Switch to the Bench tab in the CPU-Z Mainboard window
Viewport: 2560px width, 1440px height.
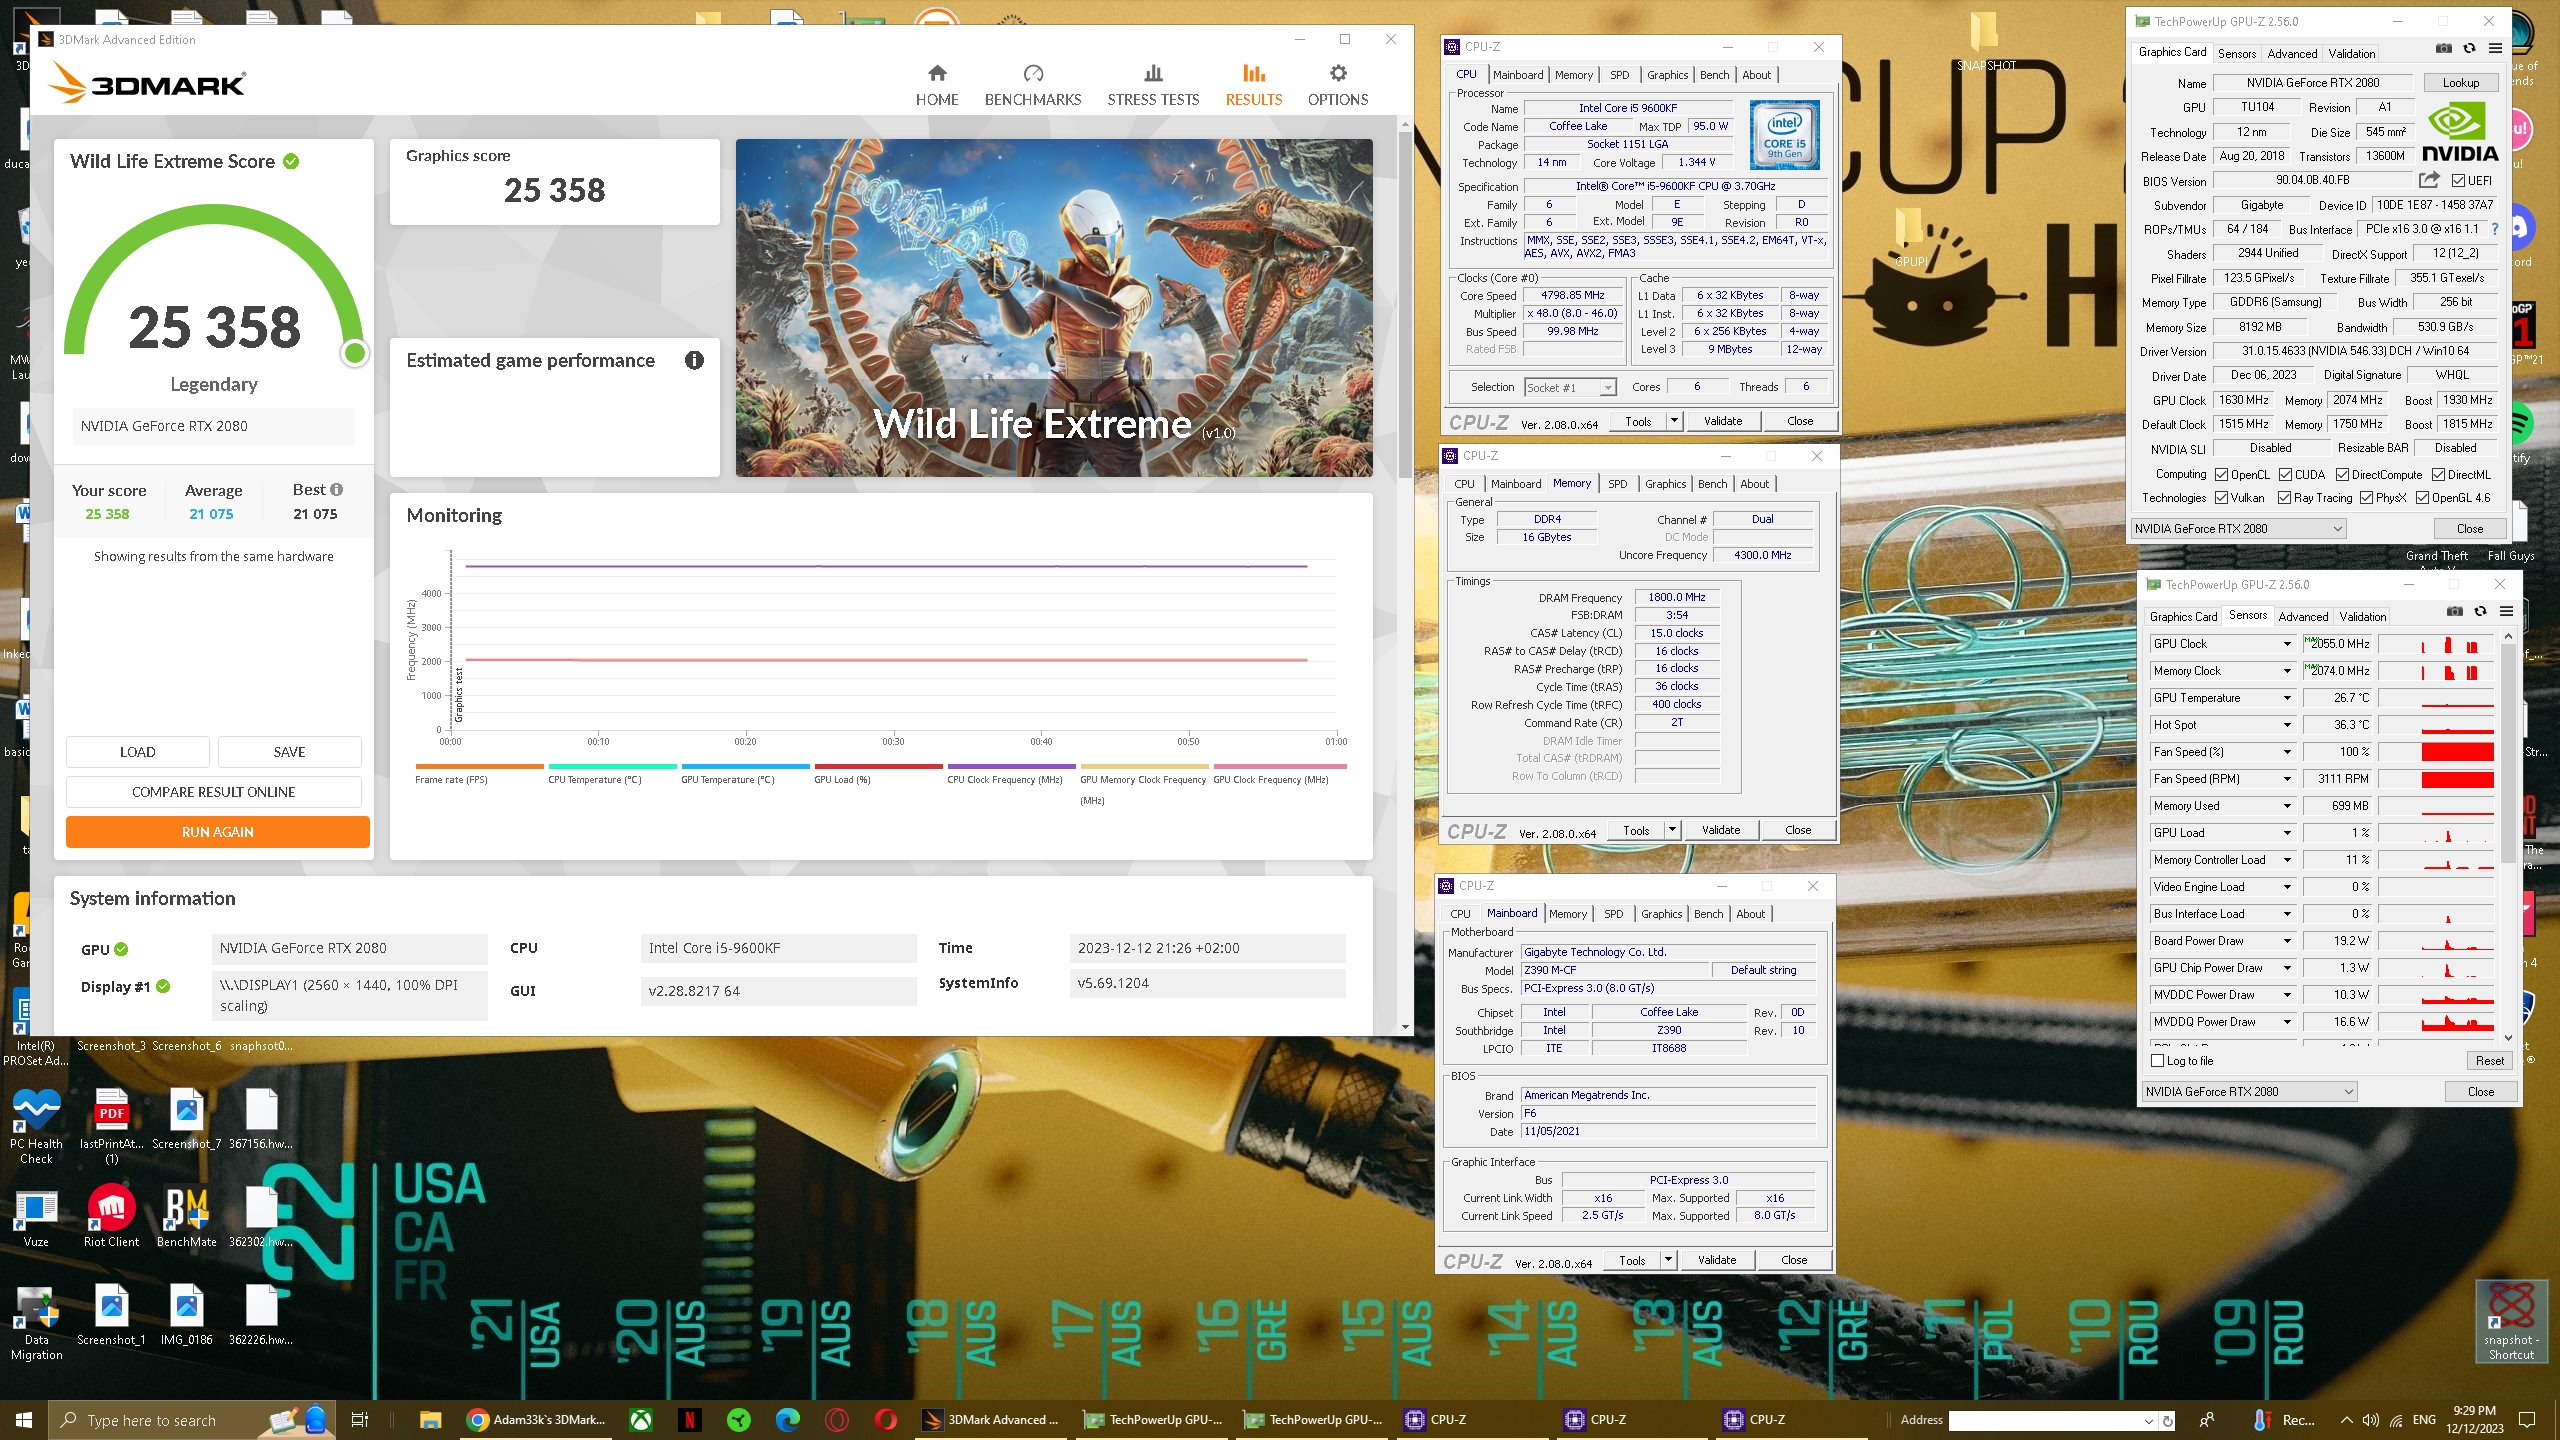1709,914
